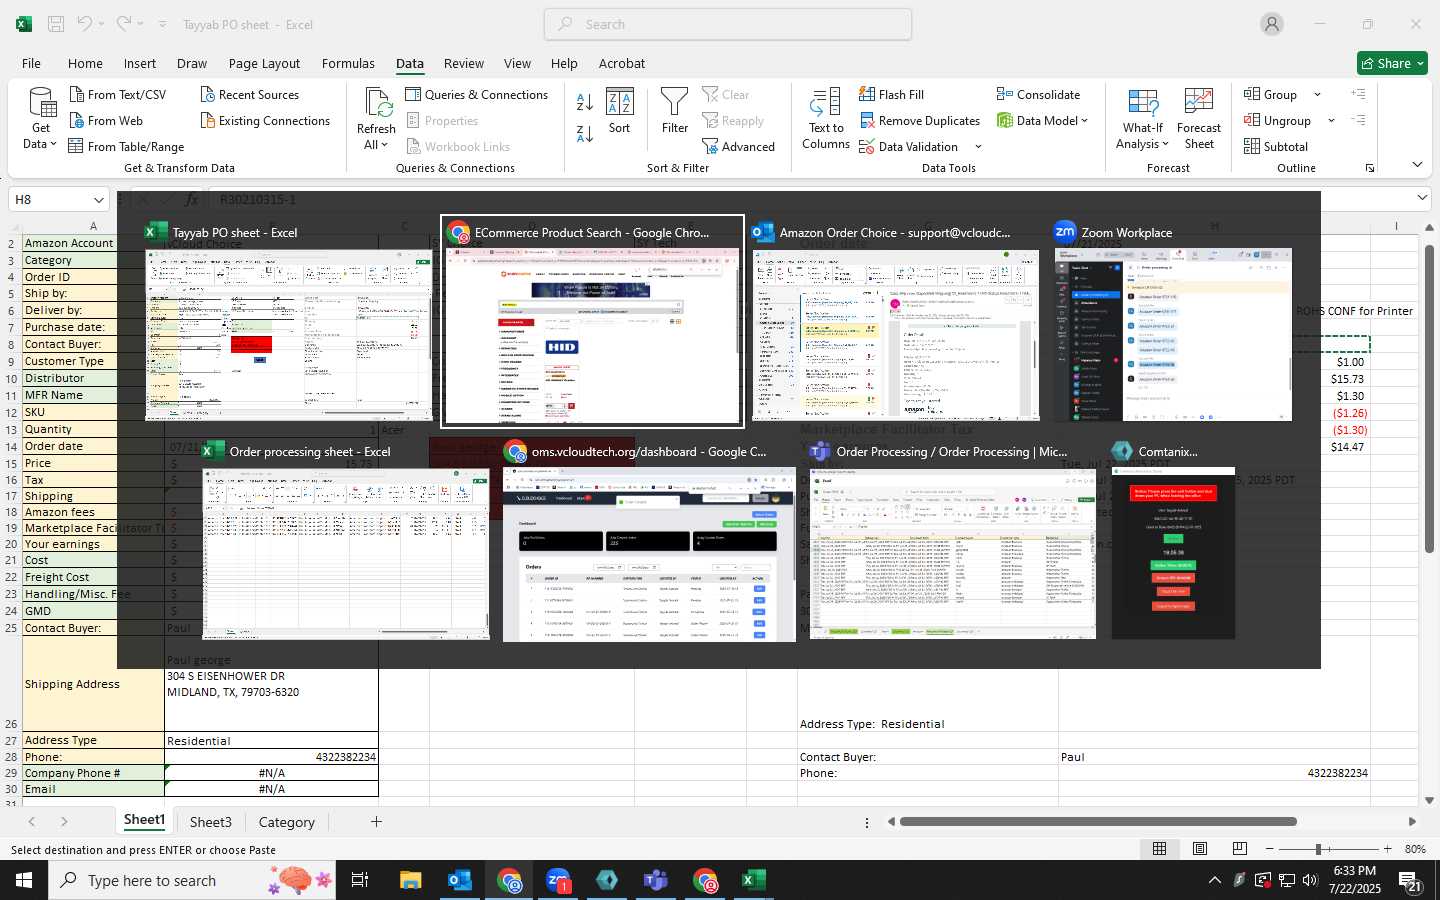The height and width of the screenshot is (900, 1440).
Task: Sort Z to A descending
Action: 585,133
